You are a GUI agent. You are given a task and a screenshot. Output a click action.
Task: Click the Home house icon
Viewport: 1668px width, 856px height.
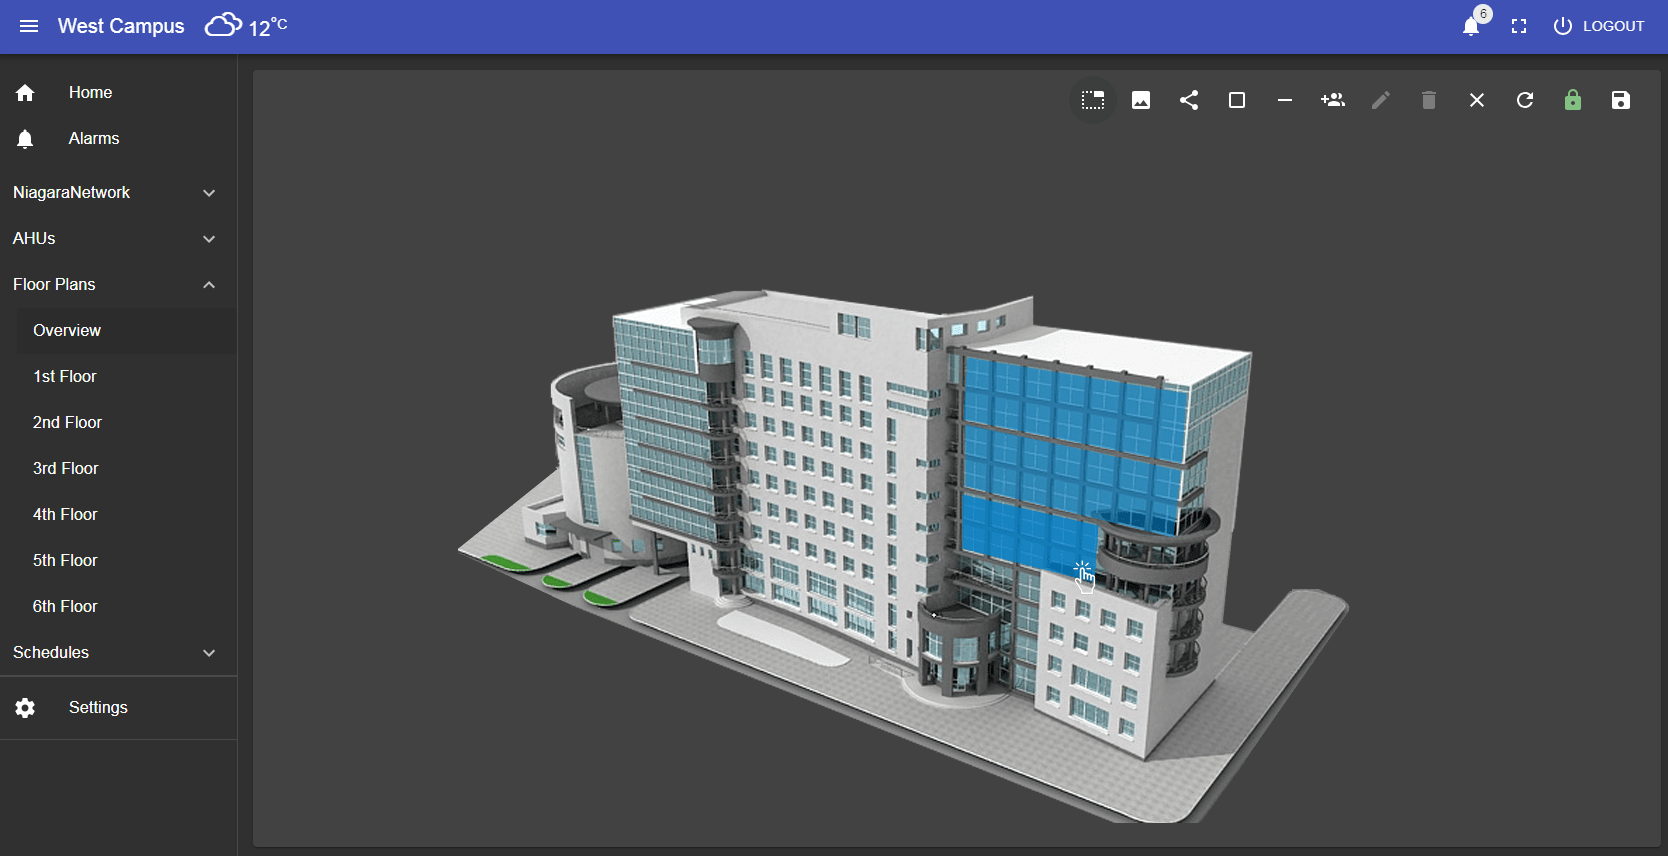pyautogui.click(x=25, y=93)
